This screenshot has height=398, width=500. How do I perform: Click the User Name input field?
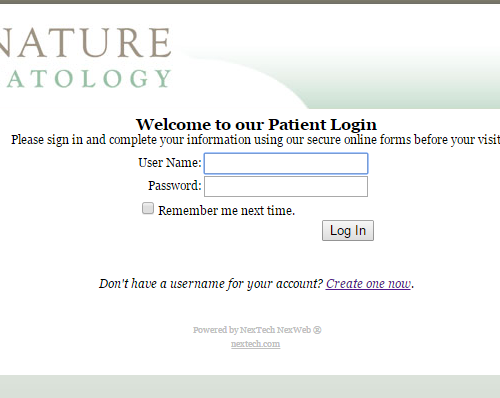[x=286, y=163]
